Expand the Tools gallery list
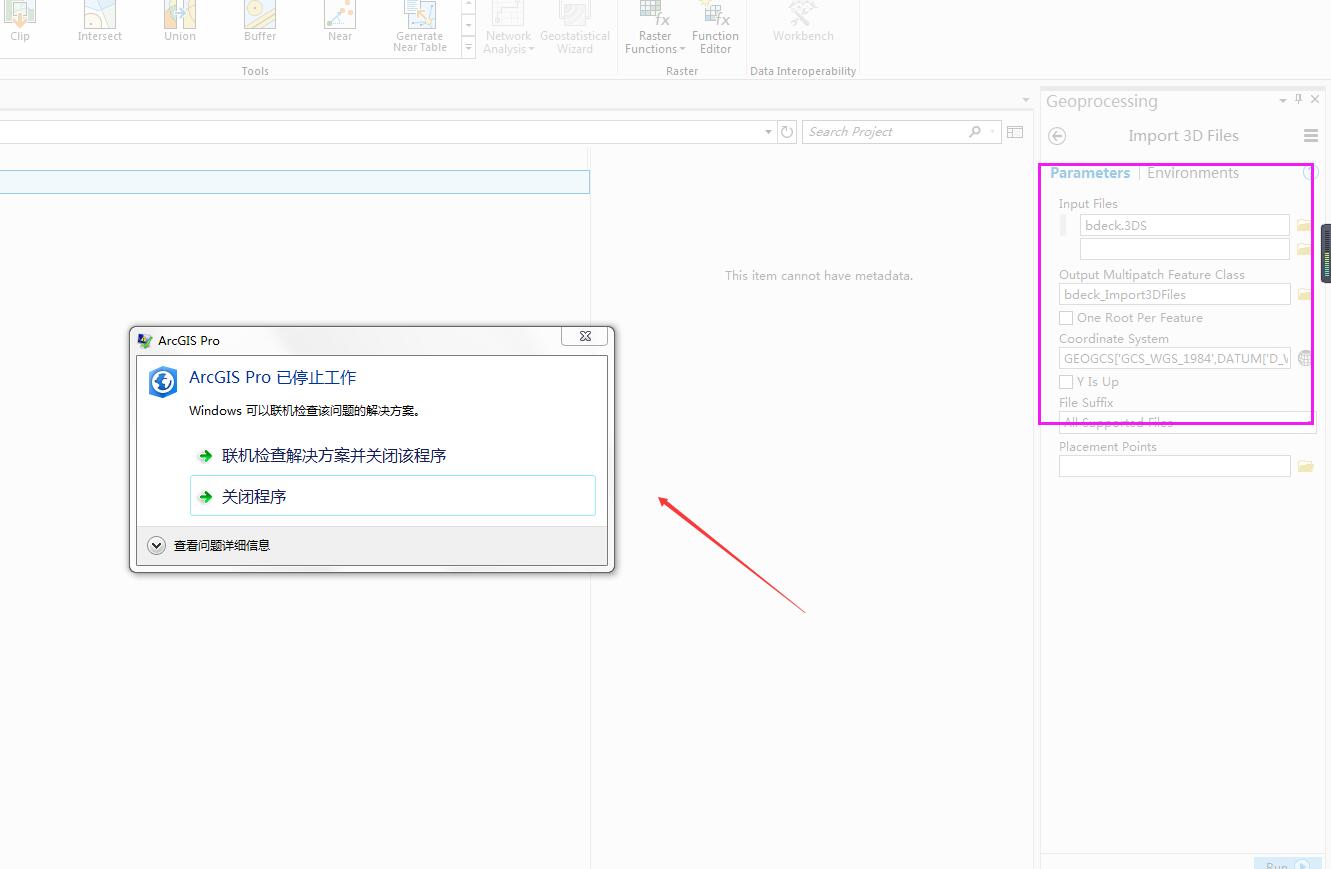 [x=468, y=47]
